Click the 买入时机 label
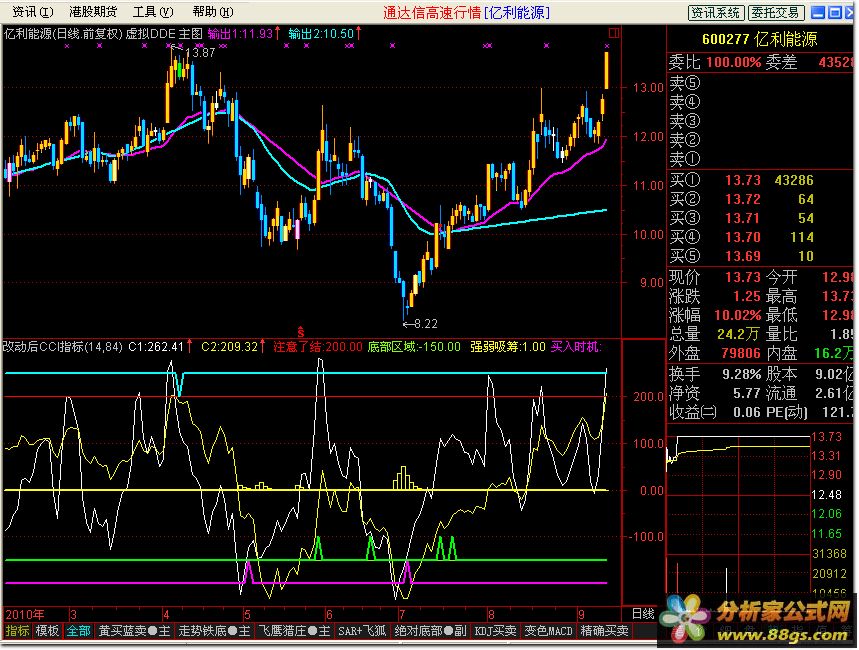This screenshot has height=650, width=859. pyautogui.click(x=576, y=347)
